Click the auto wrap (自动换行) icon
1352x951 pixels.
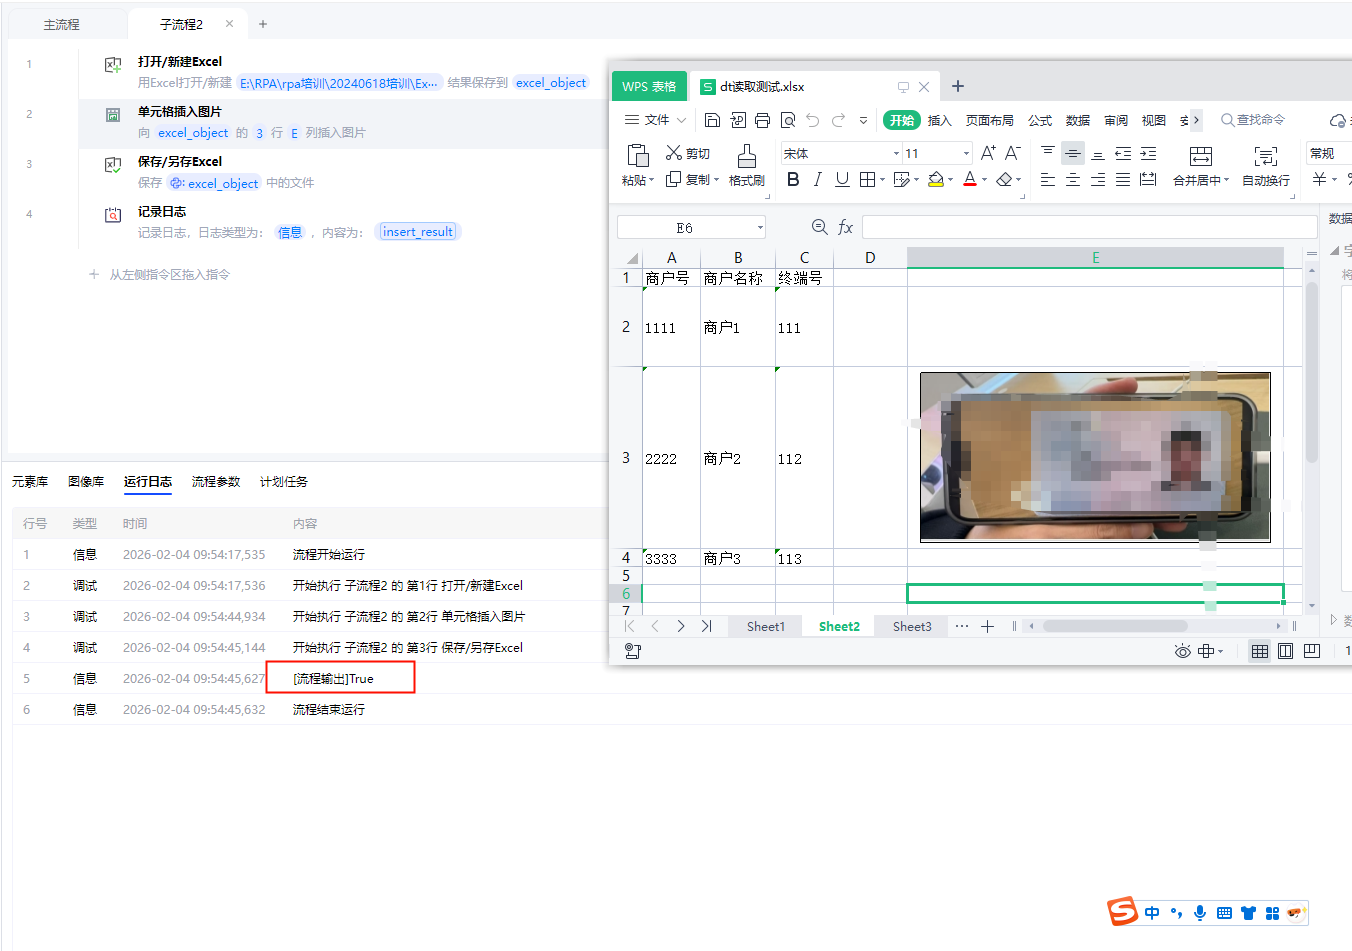tap(1265, 156)
